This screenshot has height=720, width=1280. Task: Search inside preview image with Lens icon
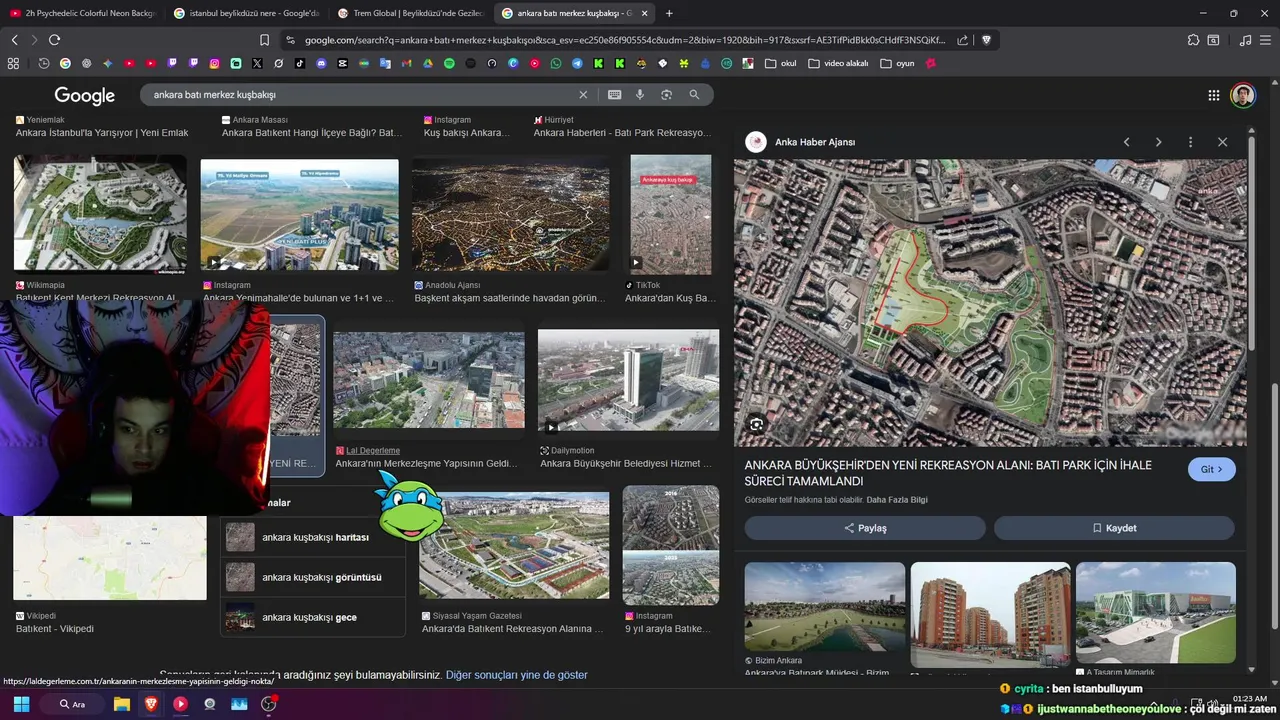[756, 424]
